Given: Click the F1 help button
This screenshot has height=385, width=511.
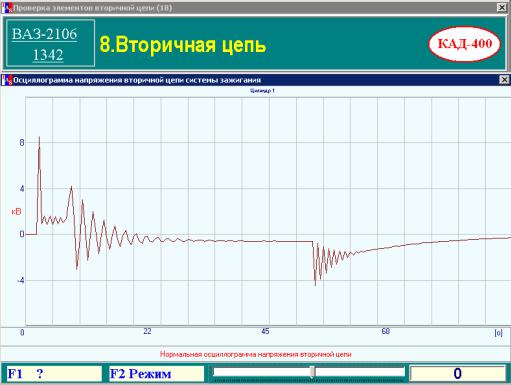Looking at the screenshot, I should click(54, 373).
